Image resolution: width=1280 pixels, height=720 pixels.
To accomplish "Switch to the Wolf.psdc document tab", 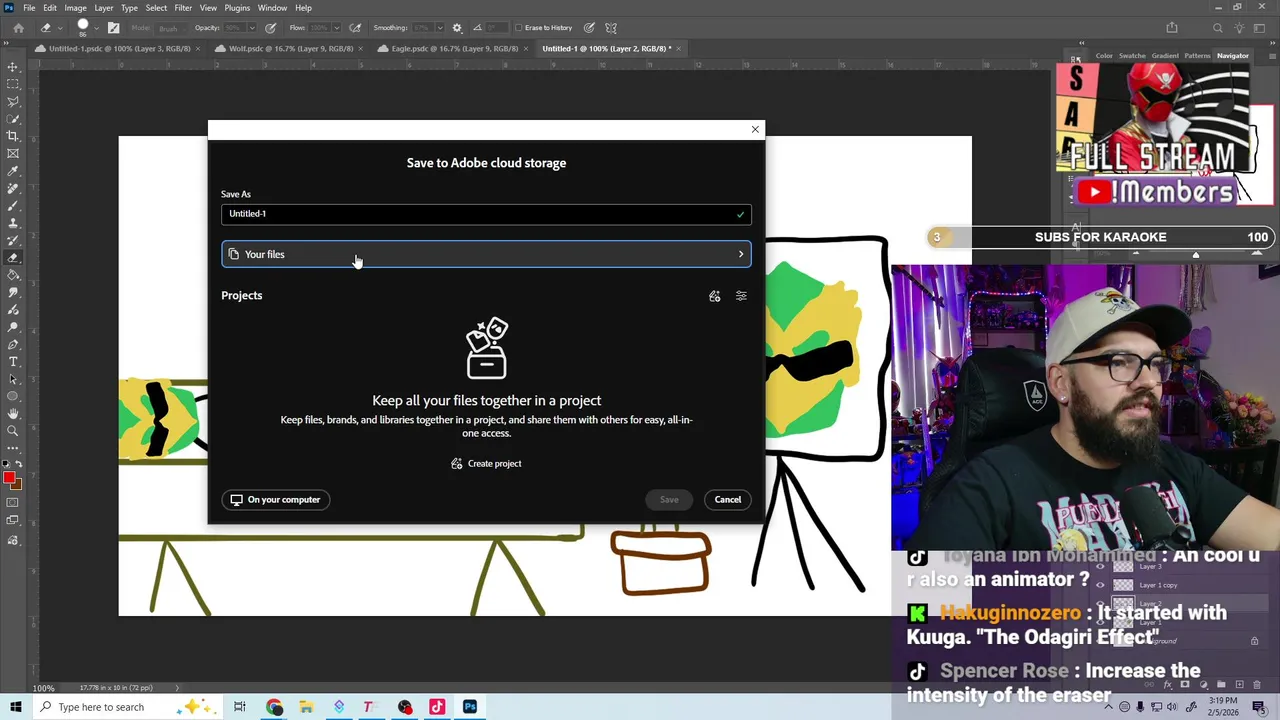I will coord(290,48).
